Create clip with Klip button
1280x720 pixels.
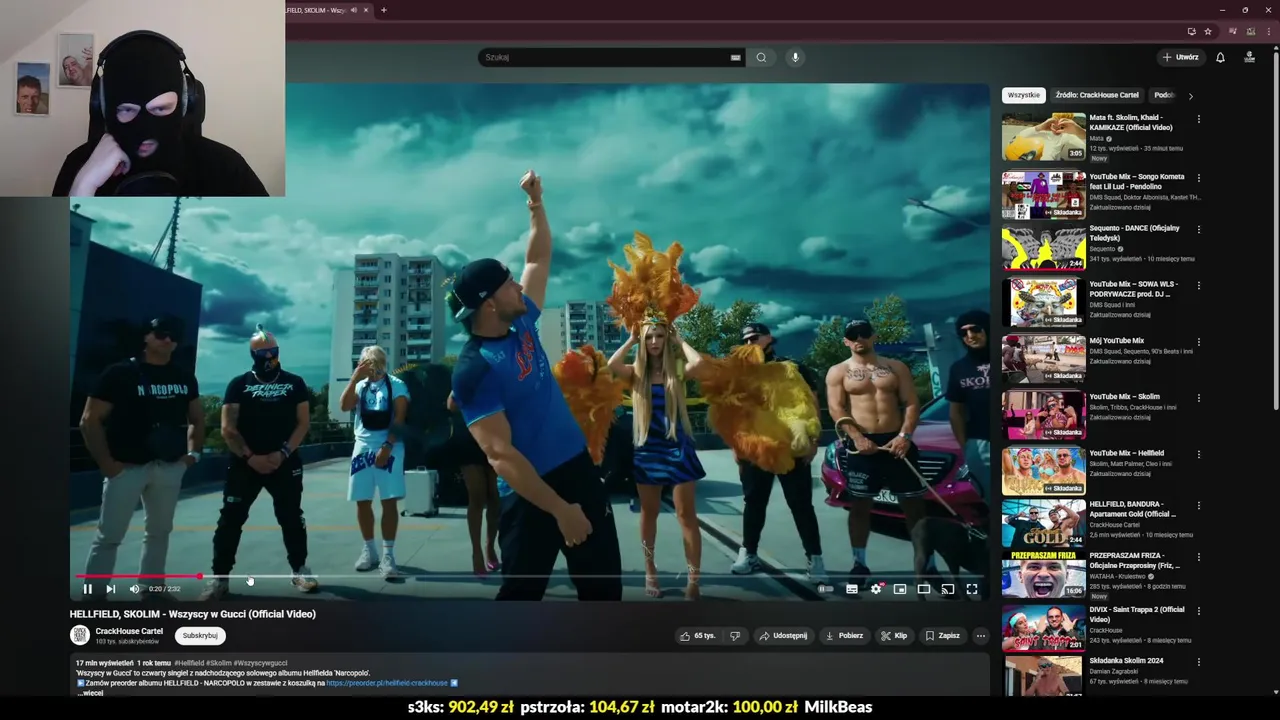(894, 636)
